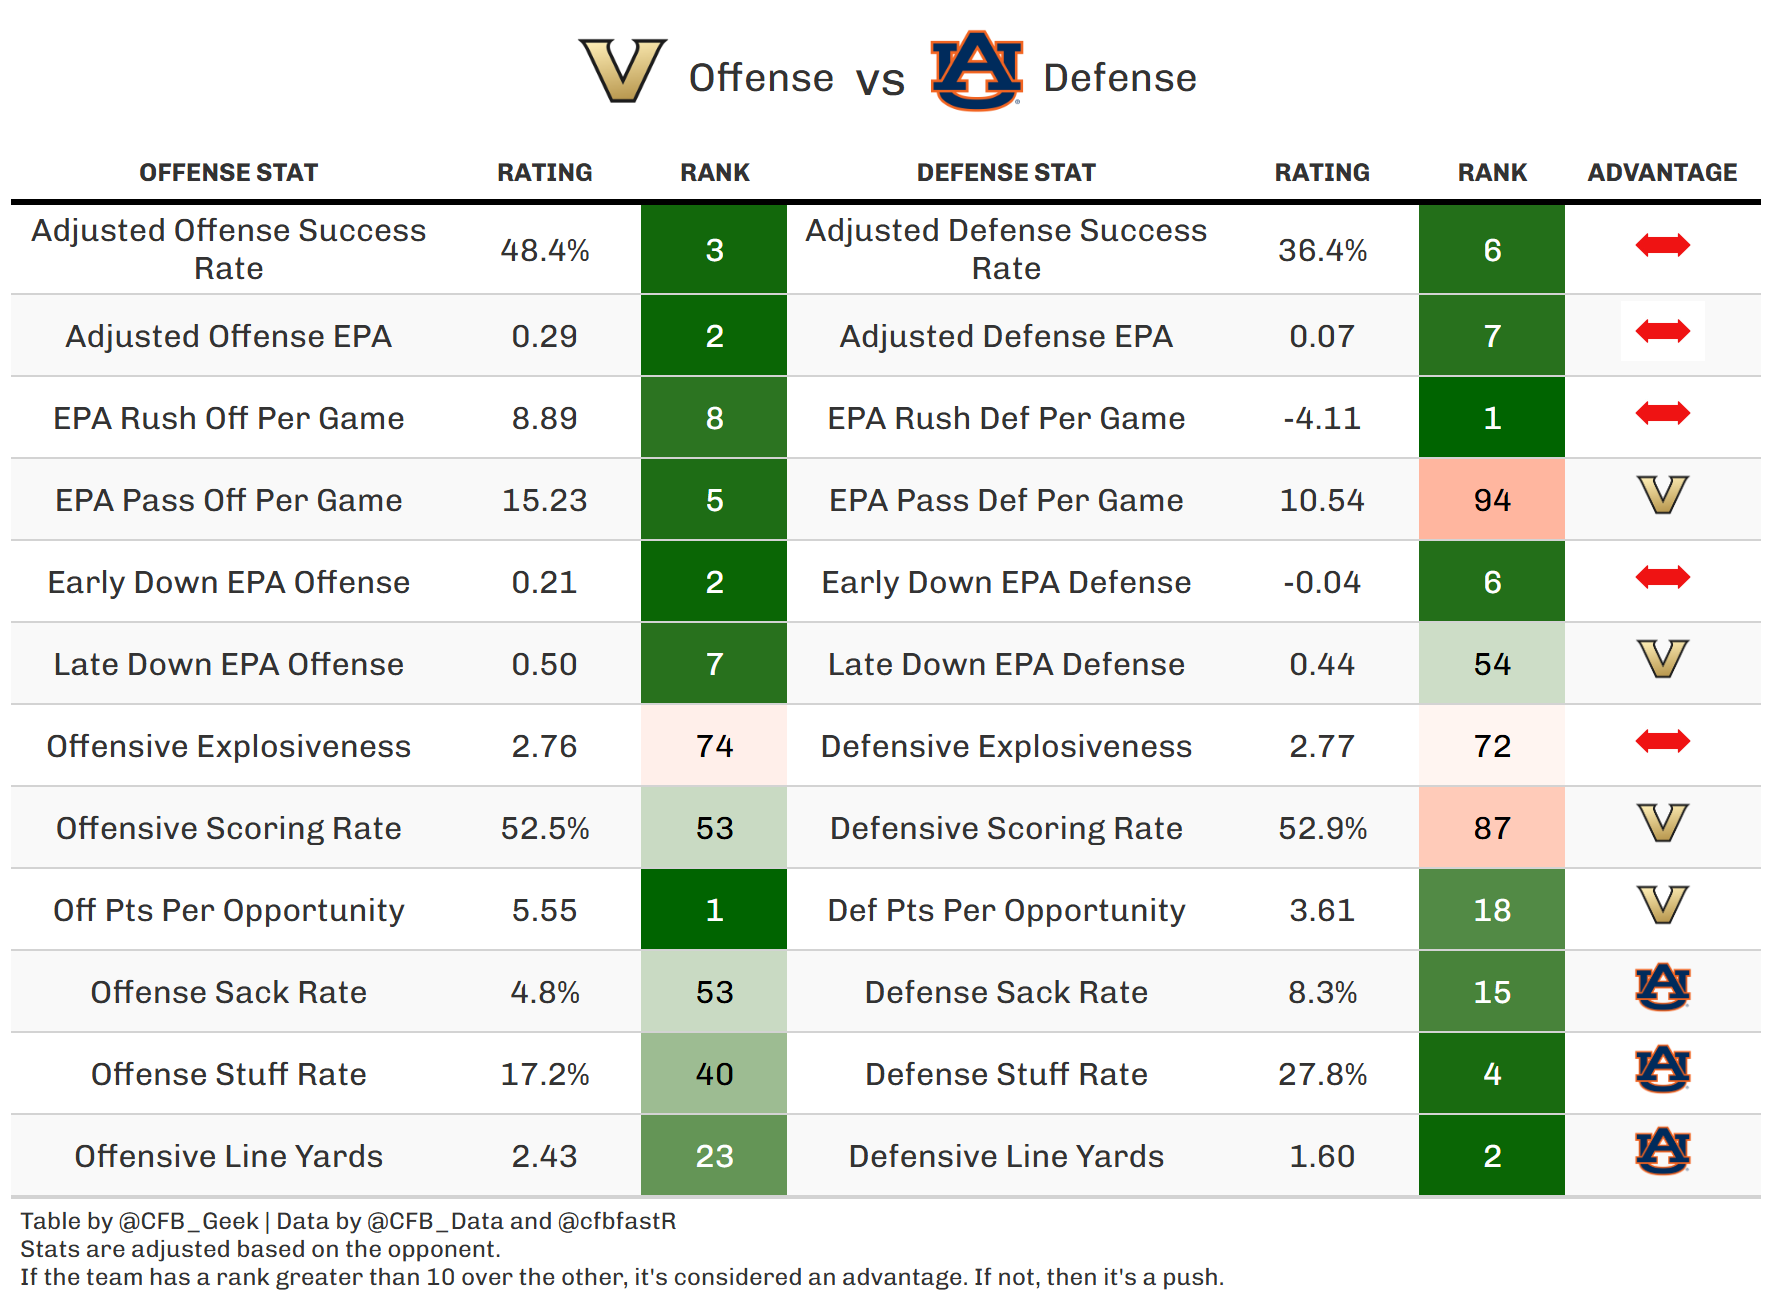Click Vanderbilt icon in Late Down EPA row
The width and height of the screenshot is (1770, 1312).
click(x=1662, y=659)
